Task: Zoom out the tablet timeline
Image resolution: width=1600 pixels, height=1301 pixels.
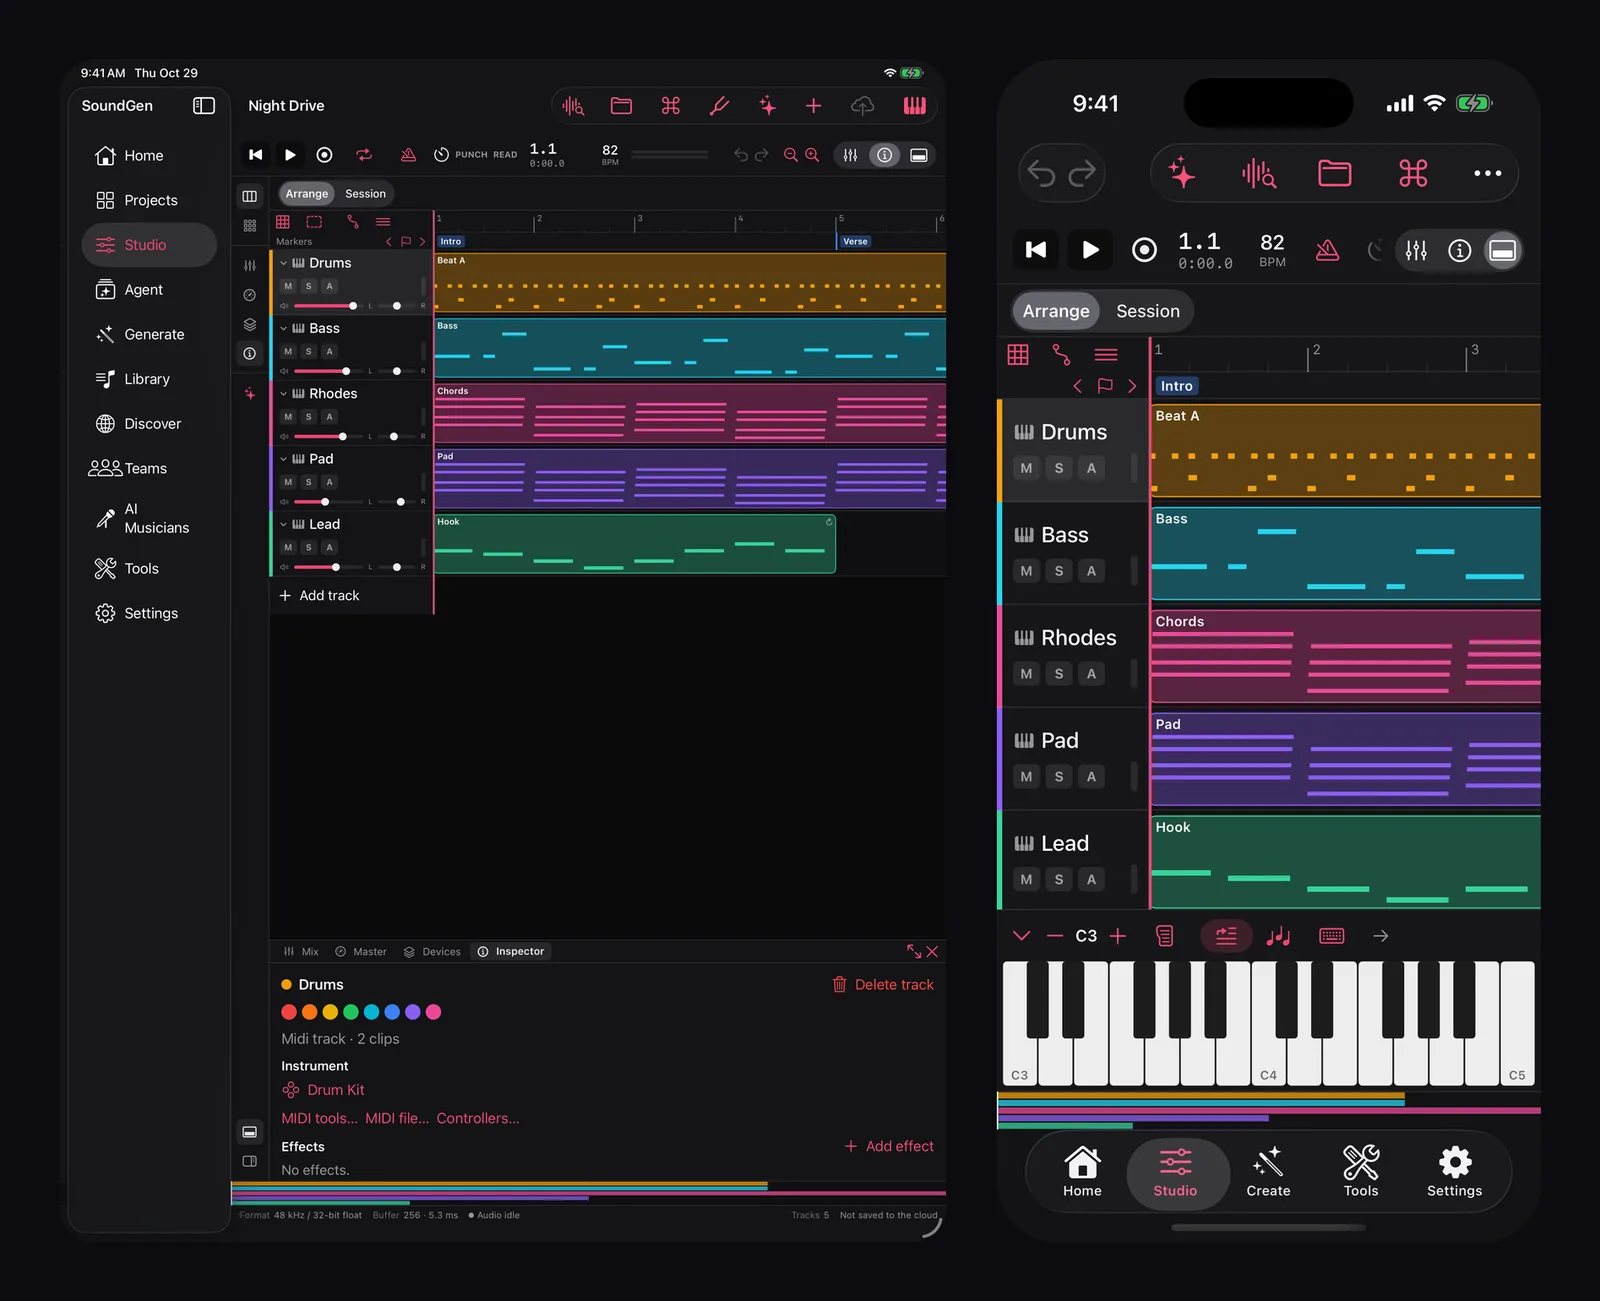Action: click(791, 155)
